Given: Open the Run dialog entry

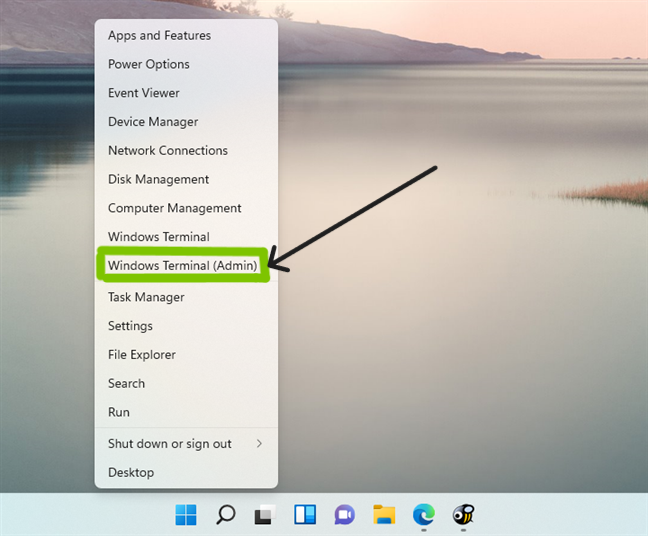Looking at the screenshot, I should click(x=186, y=412).
